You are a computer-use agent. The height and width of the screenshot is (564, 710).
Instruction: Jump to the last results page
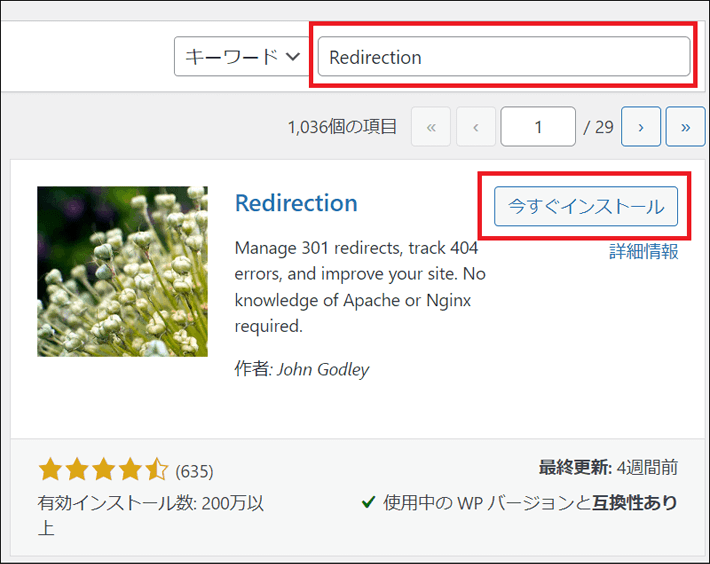(x=685, y=127)
